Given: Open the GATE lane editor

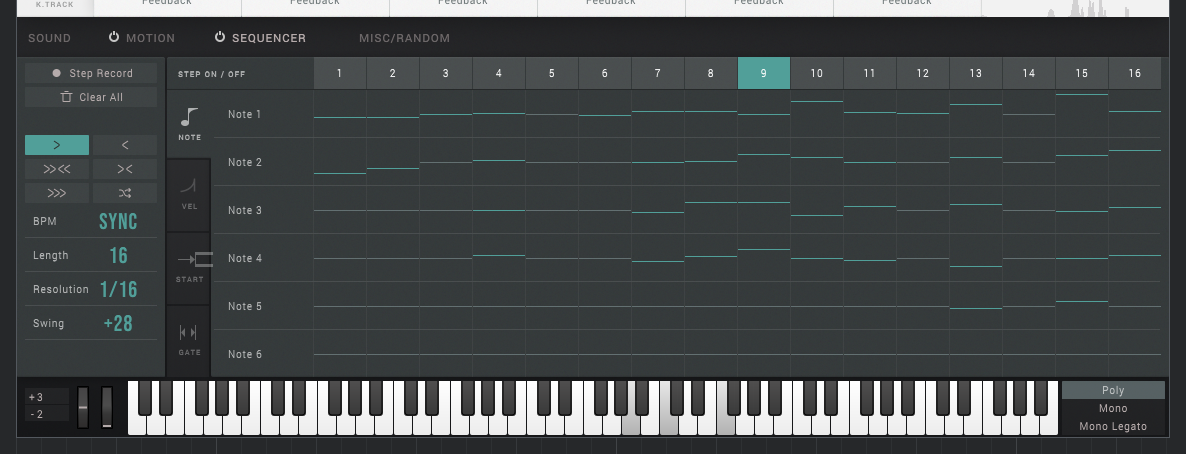Looking at the screenshot, I should click(189, 339).
